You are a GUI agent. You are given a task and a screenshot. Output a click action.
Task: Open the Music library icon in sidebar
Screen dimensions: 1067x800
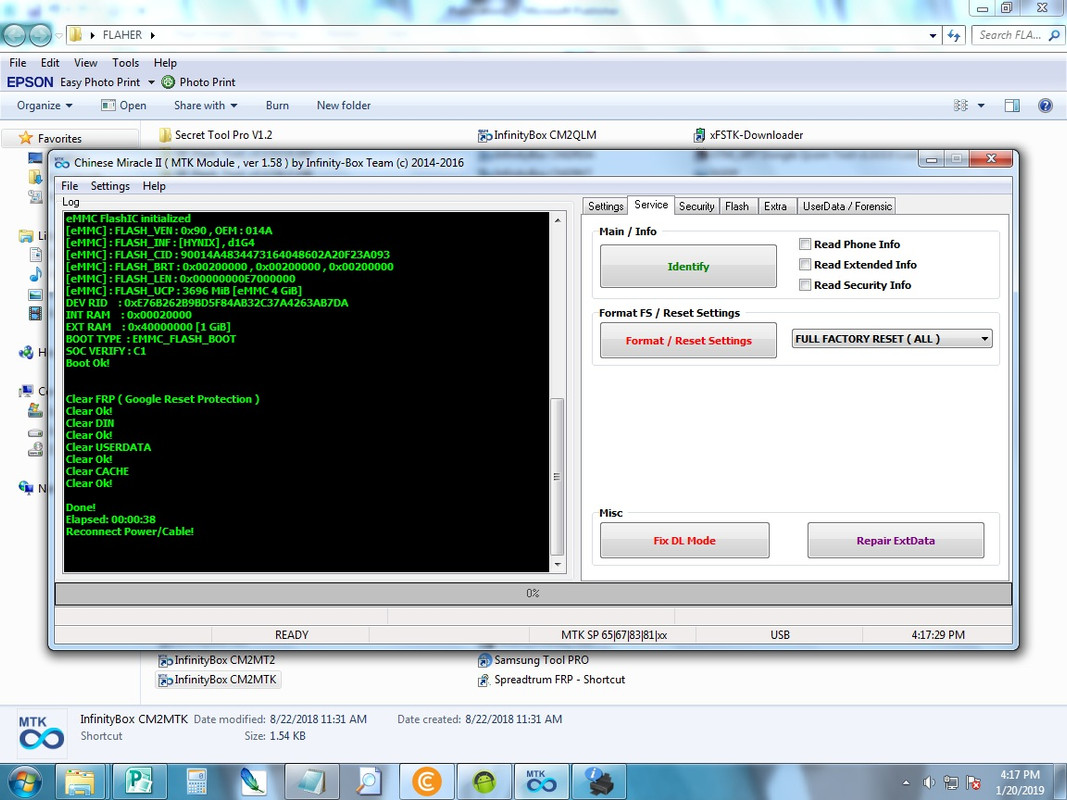(x=35, y=274)
